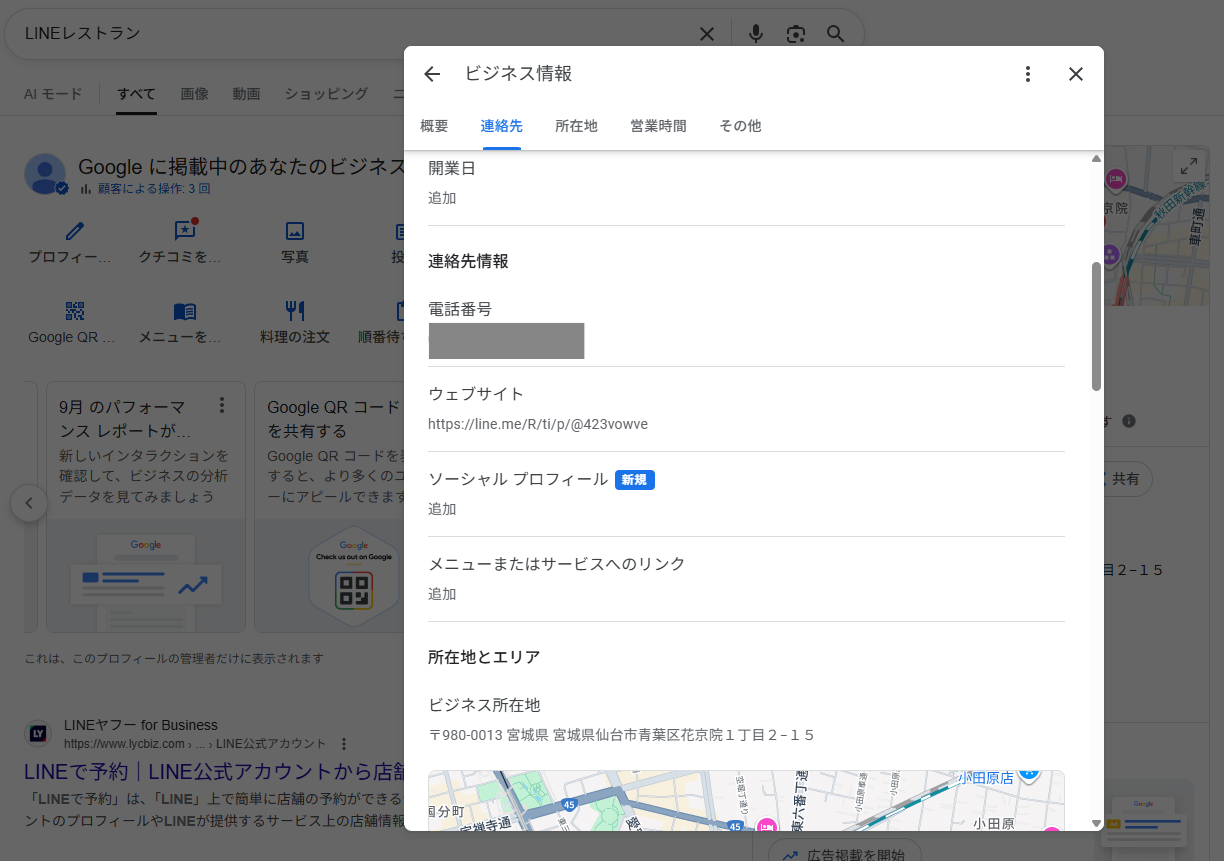
Task: Click the 料理の注文 fork and knife icon
Action: pos(295,311)
